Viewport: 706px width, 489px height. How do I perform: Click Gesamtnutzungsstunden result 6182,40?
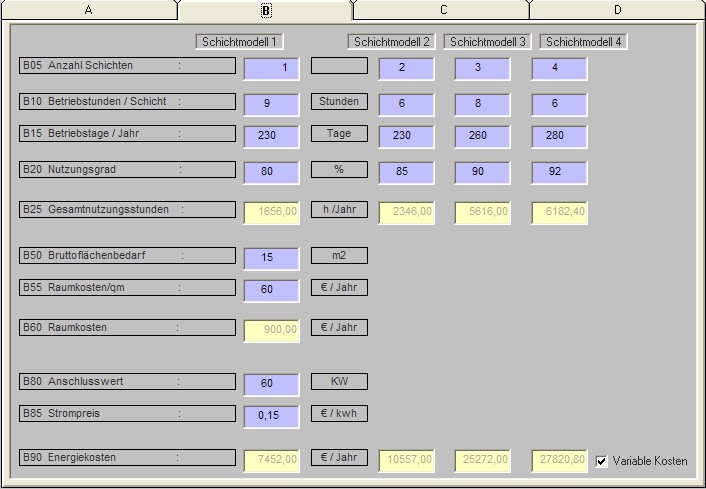point(559,213)
